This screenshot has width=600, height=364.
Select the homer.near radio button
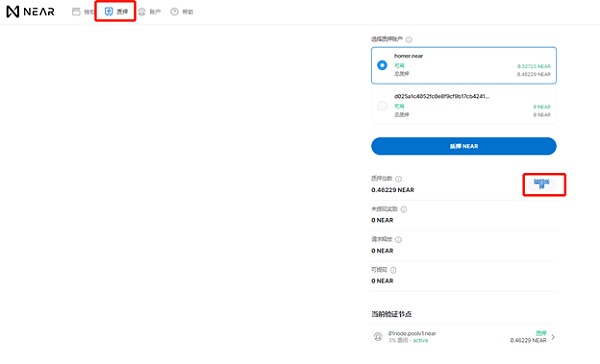pos(382,65)
